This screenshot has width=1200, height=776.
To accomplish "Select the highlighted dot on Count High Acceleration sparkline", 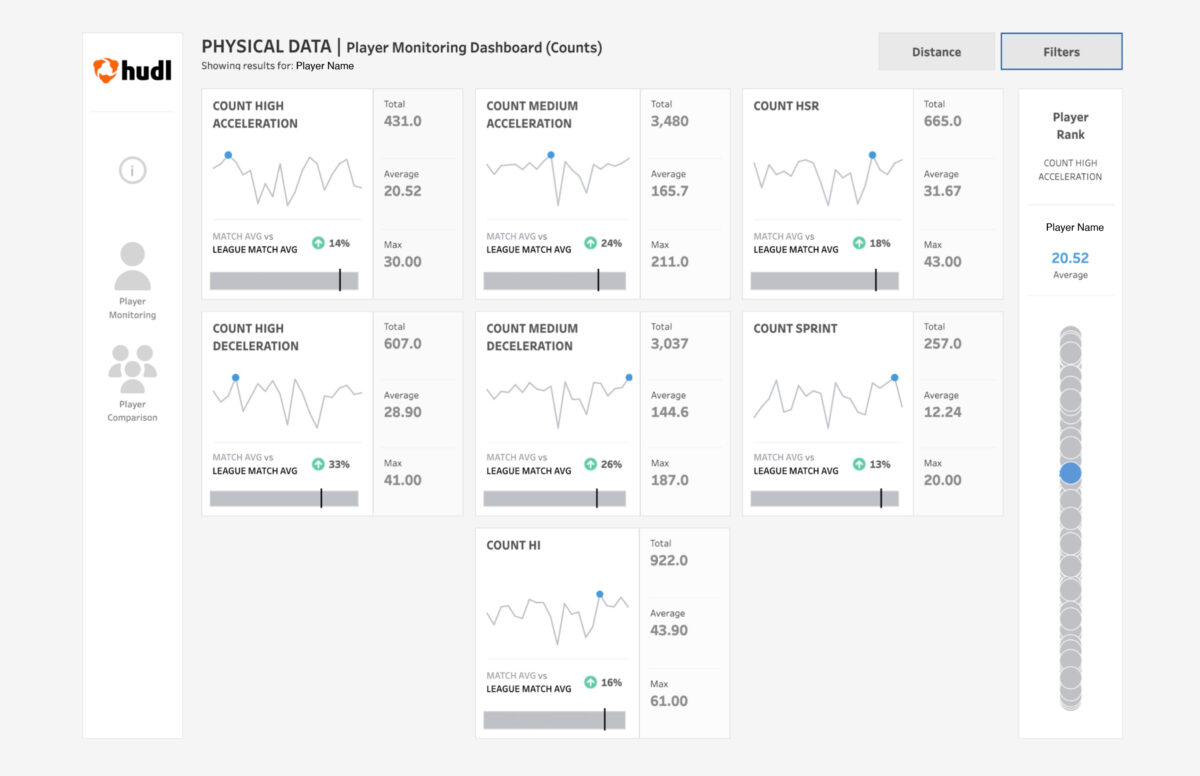I will coord(228,154).
